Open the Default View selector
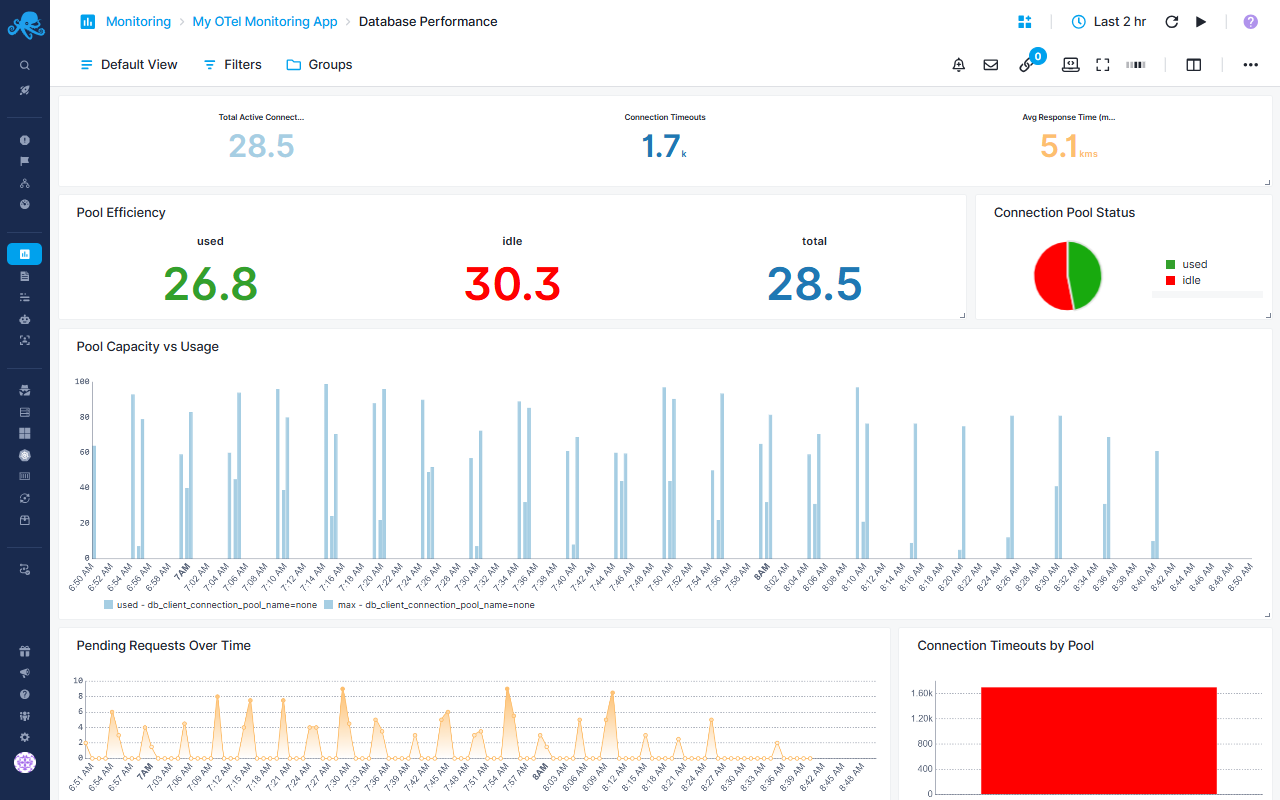 pos(128,64)
